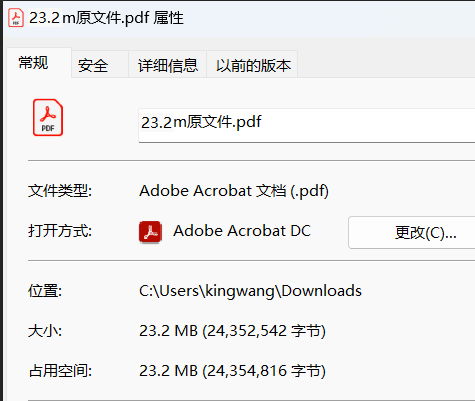Click the file name input field
The height and width of the screenshot is (401, 475).
(x=307, y=125)
